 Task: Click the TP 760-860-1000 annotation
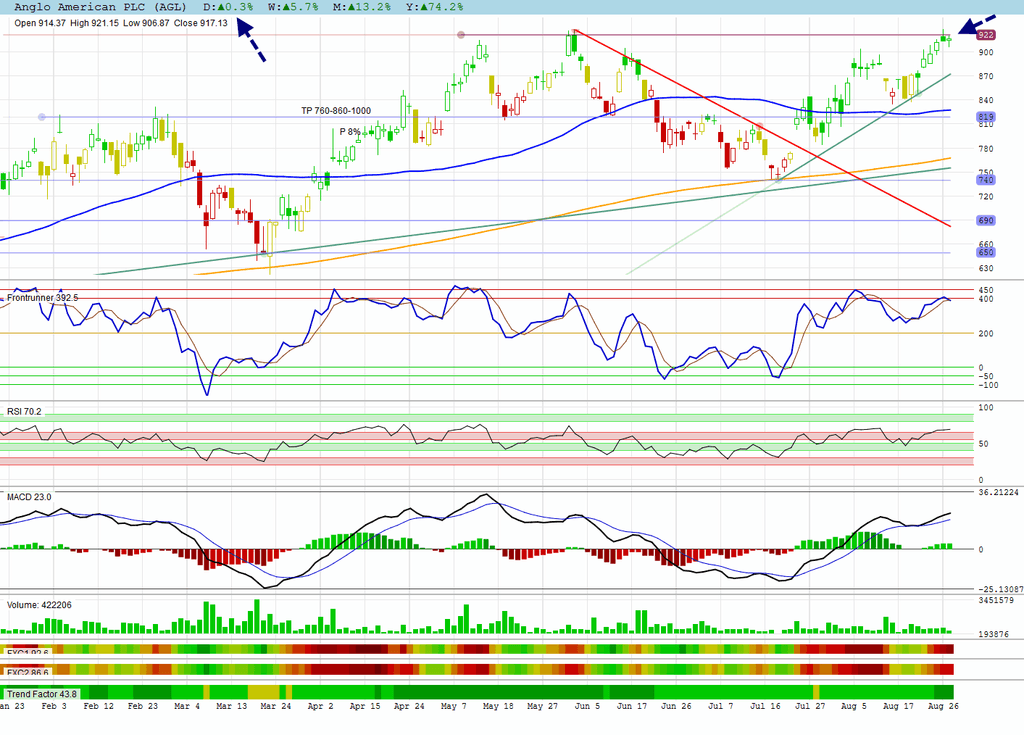336,110
